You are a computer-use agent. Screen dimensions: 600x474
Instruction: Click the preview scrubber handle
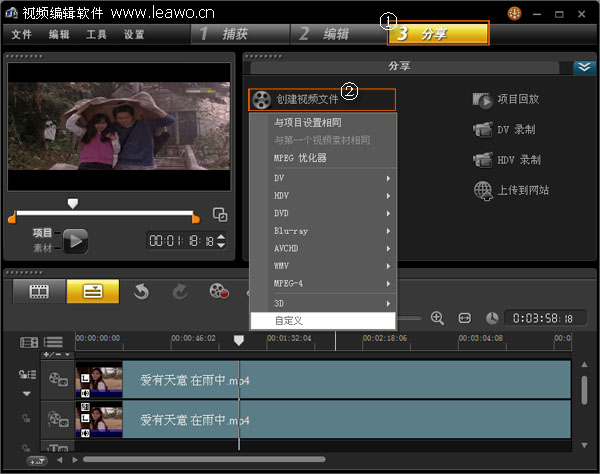73,203
